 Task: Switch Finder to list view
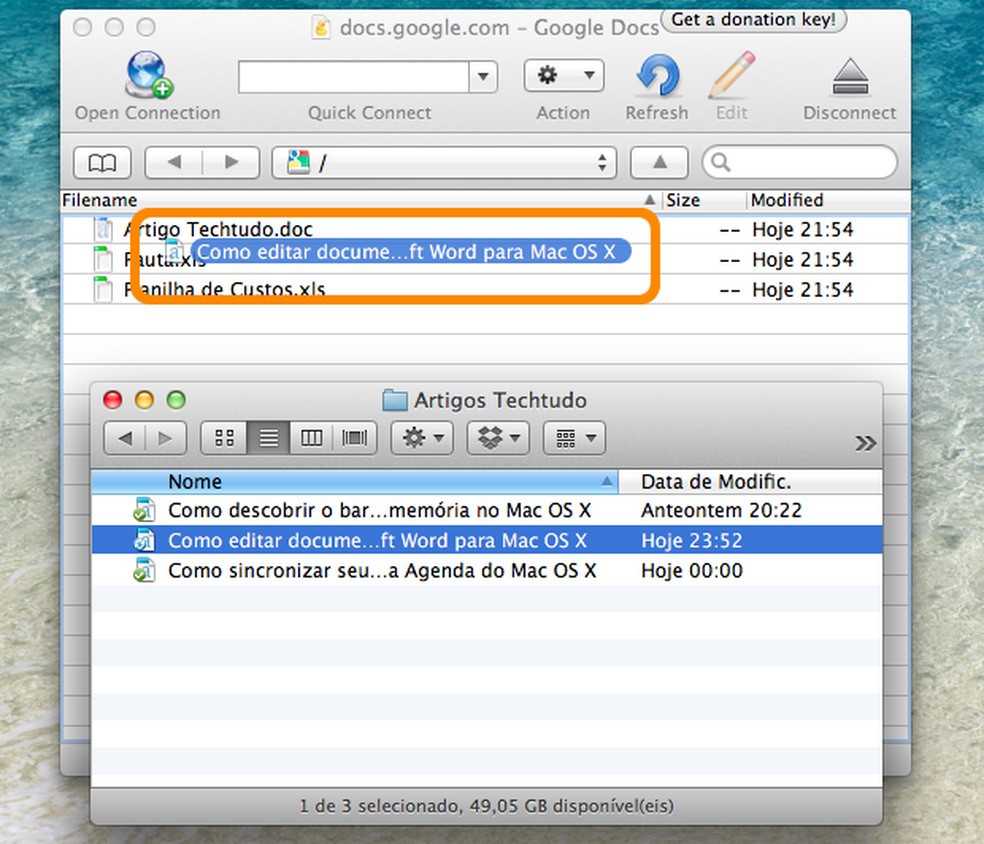[269, 438]
